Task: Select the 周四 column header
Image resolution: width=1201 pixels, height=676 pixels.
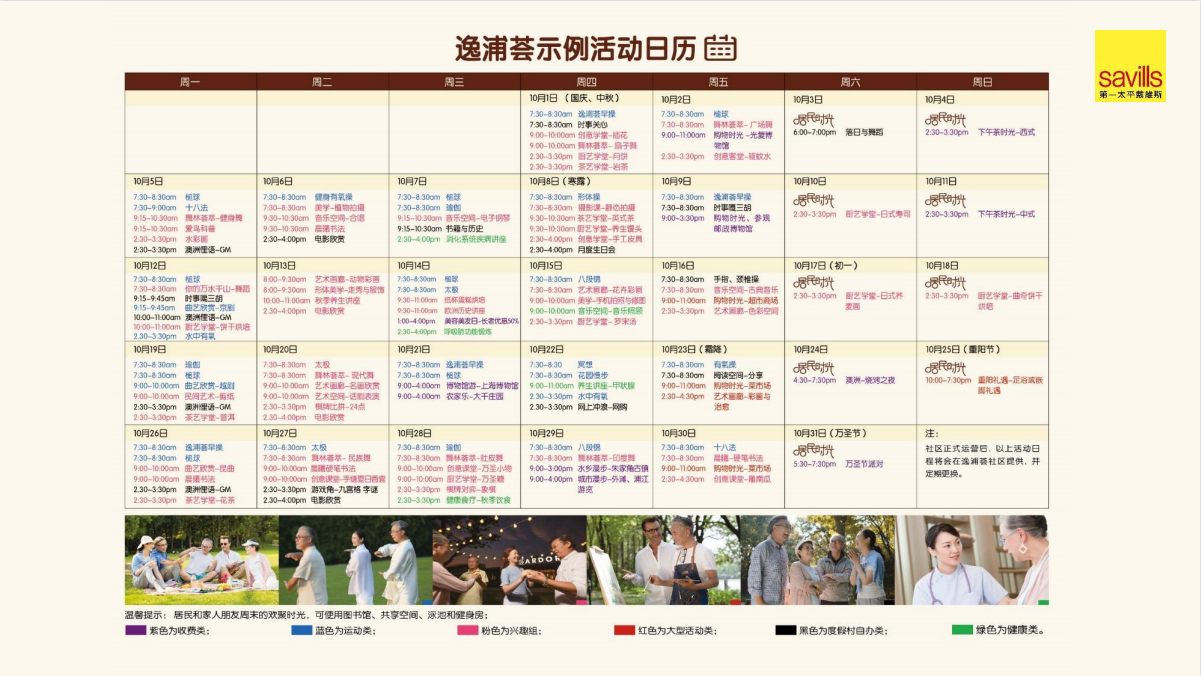Action: tap(586, 82)
